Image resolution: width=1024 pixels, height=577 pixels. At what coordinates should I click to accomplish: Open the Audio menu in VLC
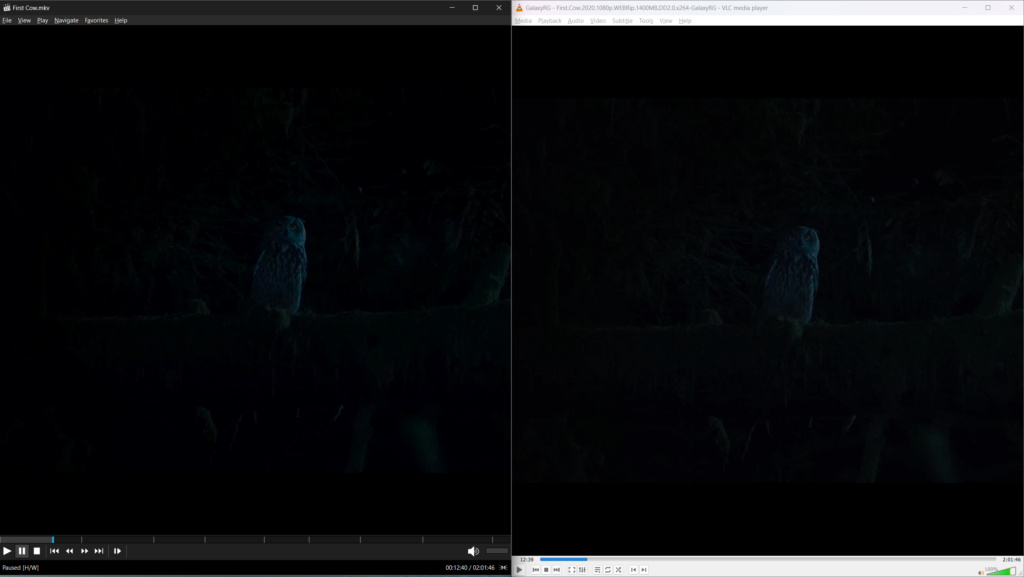[x=575, y=21]
